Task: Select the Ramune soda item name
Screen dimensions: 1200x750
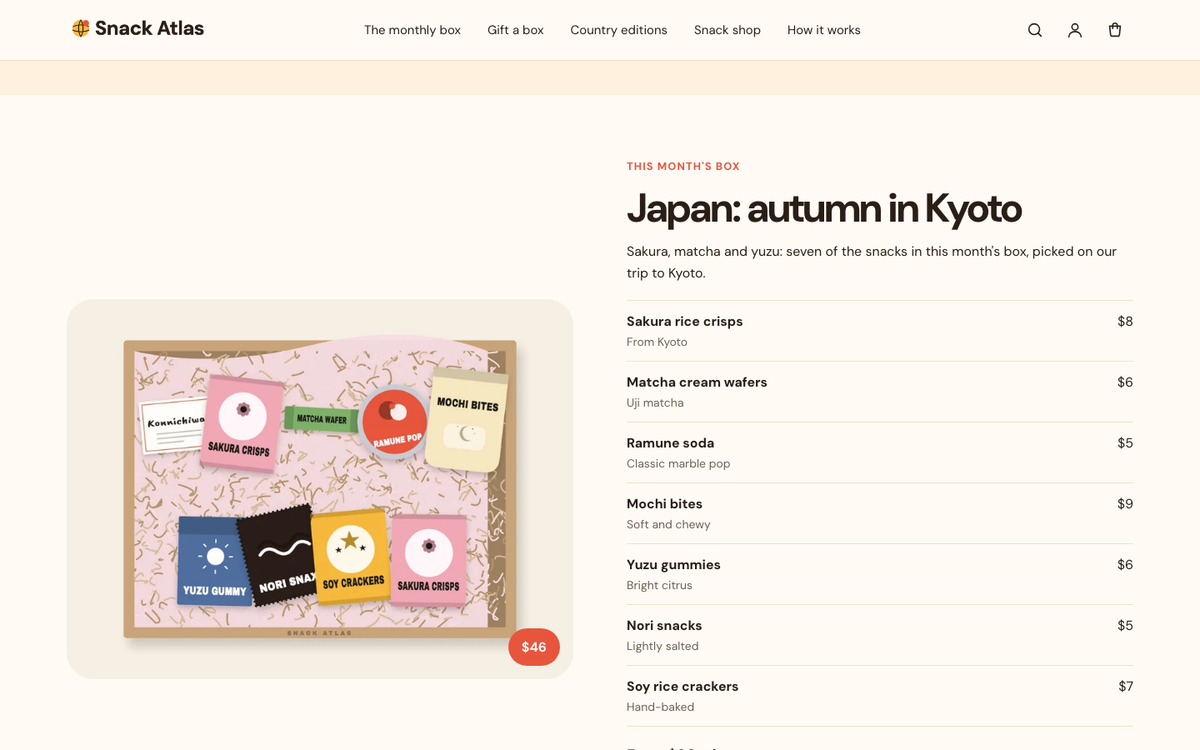Action: point(670,443)
